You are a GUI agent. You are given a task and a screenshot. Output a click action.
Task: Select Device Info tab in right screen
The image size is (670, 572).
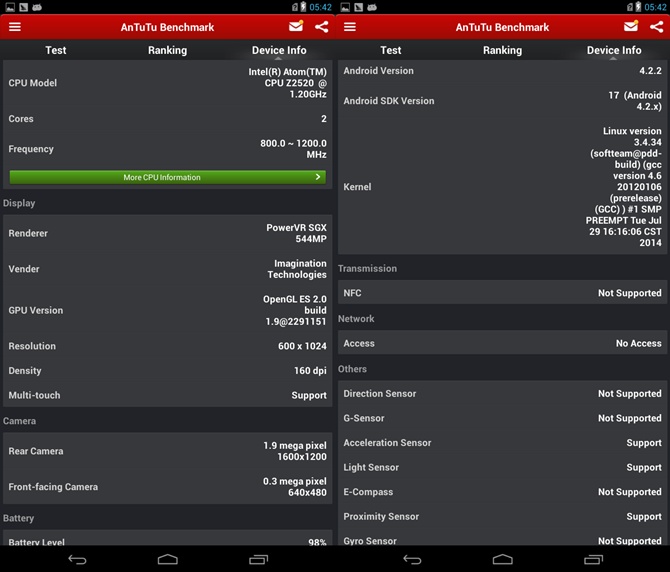tap(614, 50)
